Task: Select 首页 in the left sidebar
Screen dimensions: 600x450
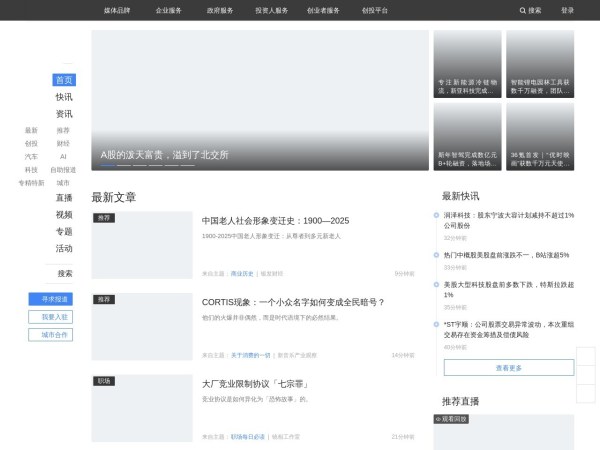Action: click(x=64, y=80)
